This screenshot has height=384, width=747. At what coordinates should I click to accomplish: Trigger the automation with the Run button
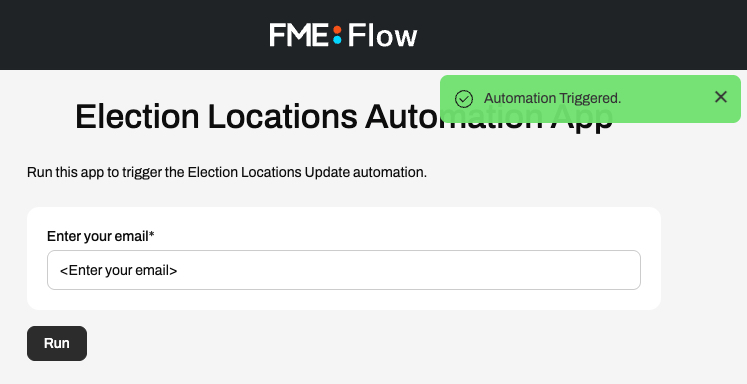(x=57, y=343)
